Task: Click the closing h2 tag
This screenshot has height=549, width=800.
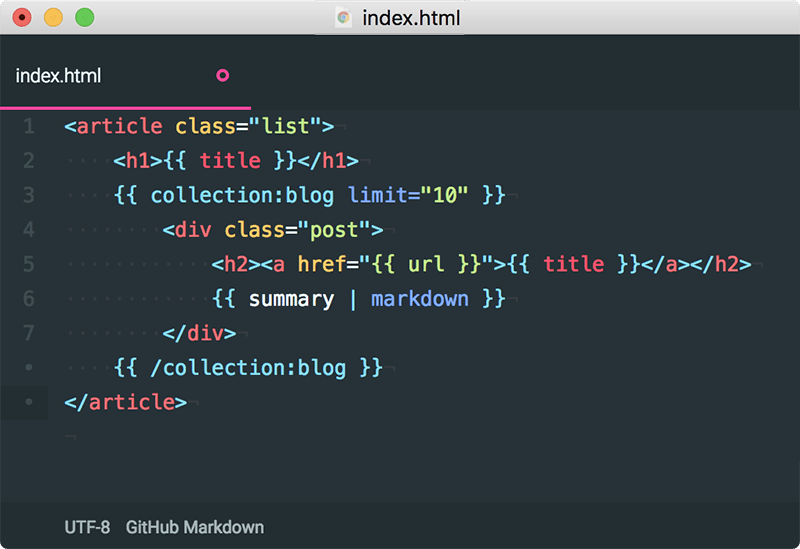Action: pos(721,264)
